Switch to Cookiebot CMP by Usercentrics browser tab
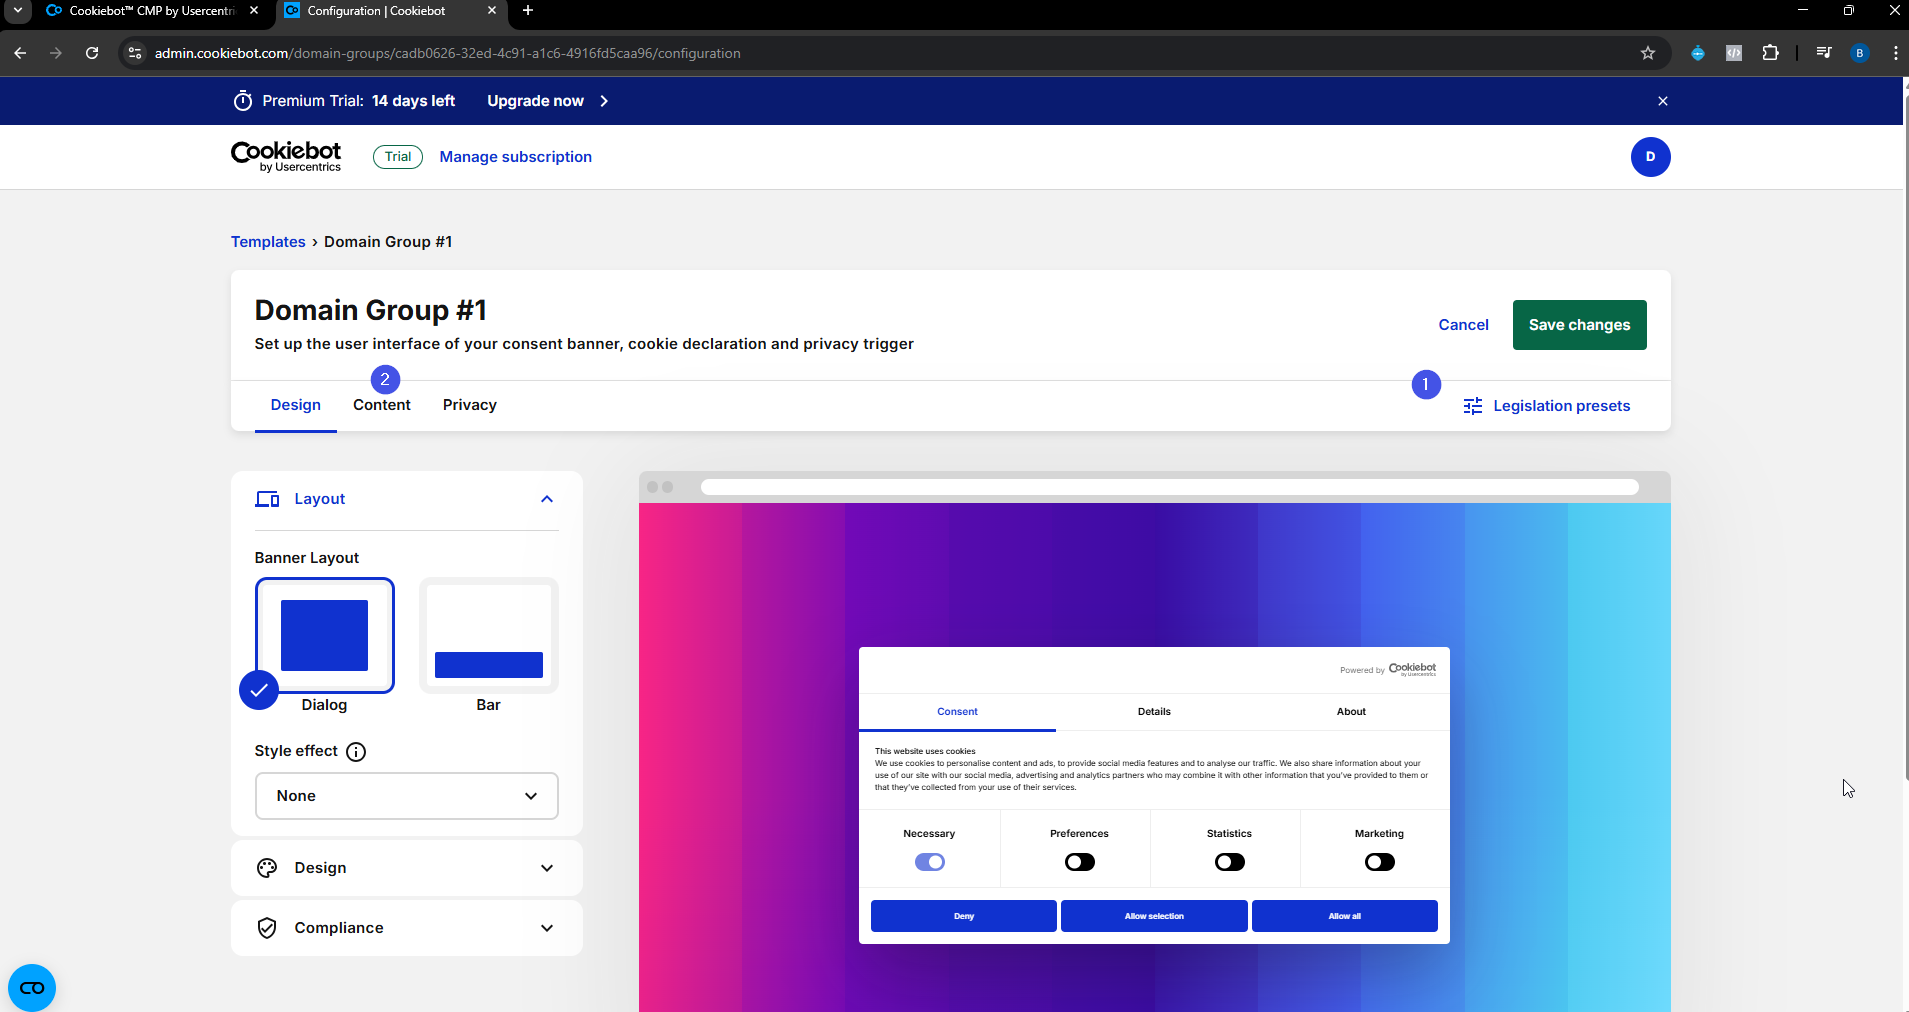 click(152, 11)
